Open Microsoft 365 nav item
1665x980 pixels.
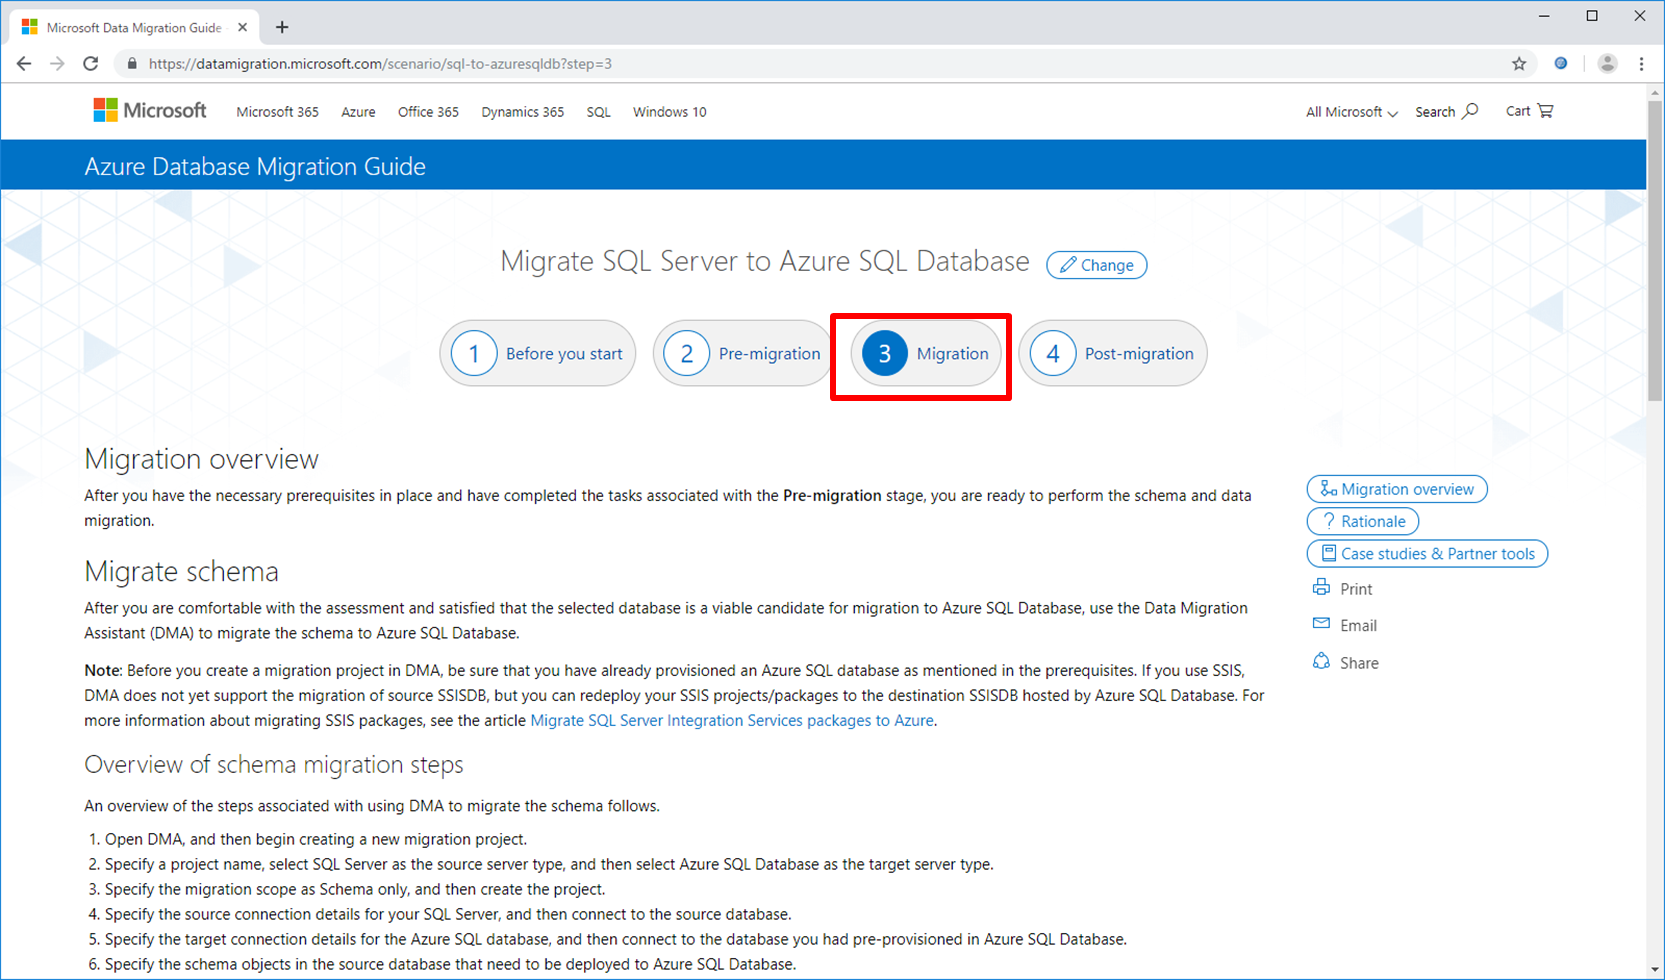point(277,112)
